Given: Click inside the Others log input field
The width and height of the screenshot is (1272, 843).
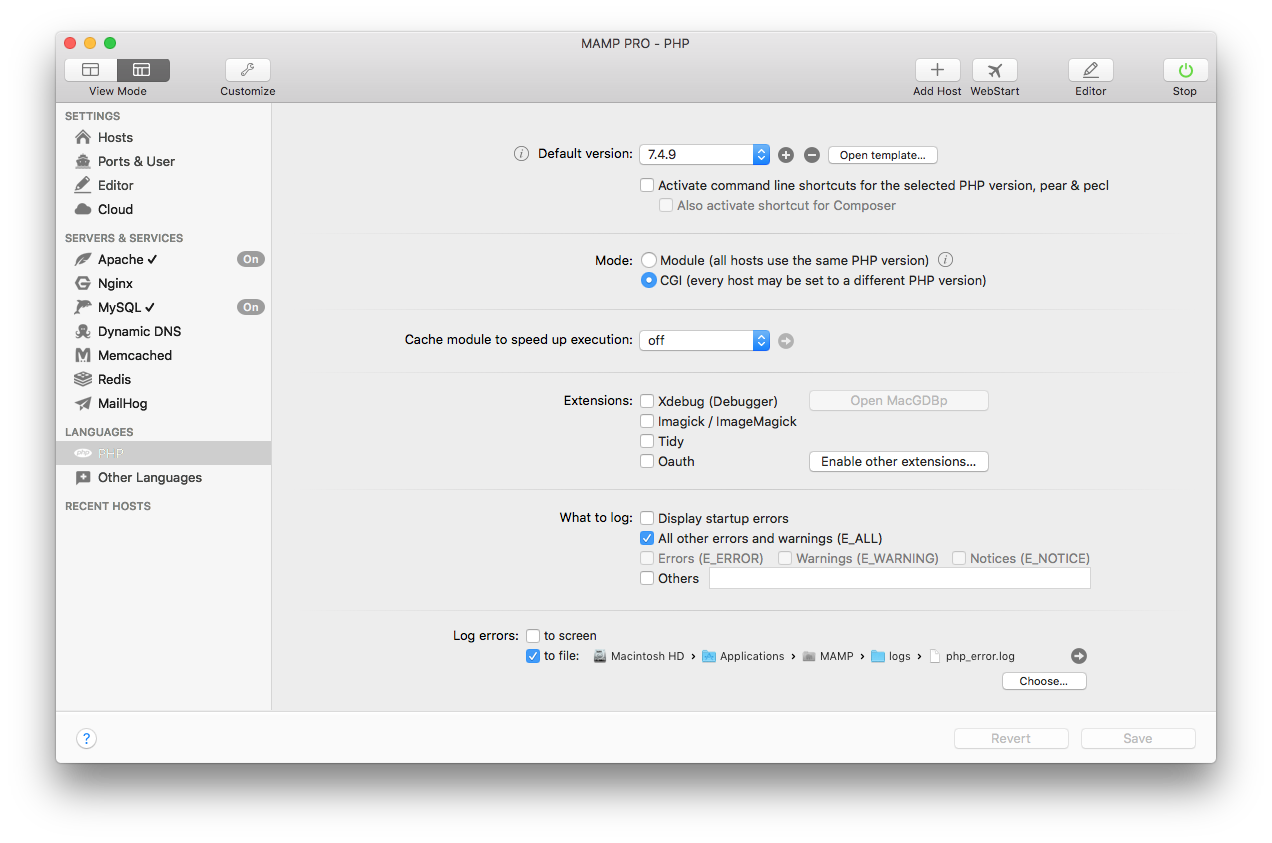Looking at the screenshot, I should click(898, 577).
